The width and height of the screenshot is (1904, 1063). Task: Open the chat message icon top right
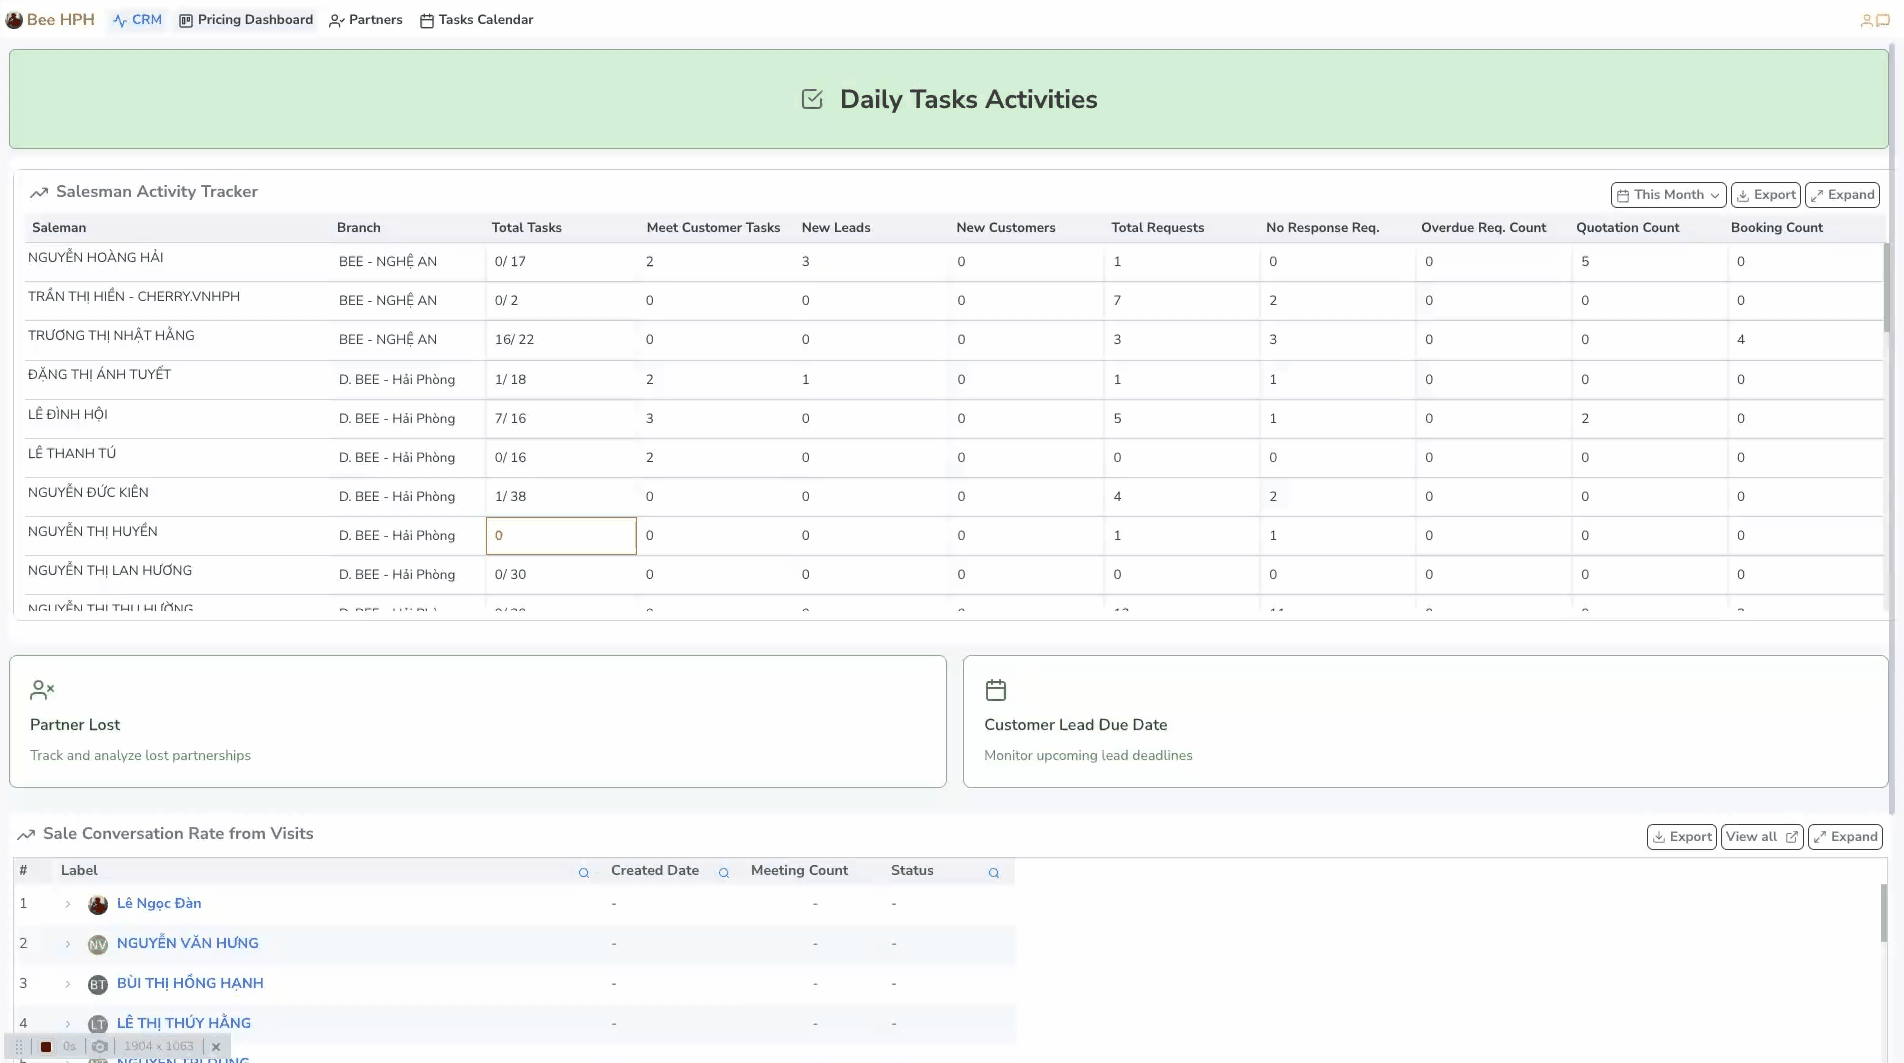coord(1882,20)
